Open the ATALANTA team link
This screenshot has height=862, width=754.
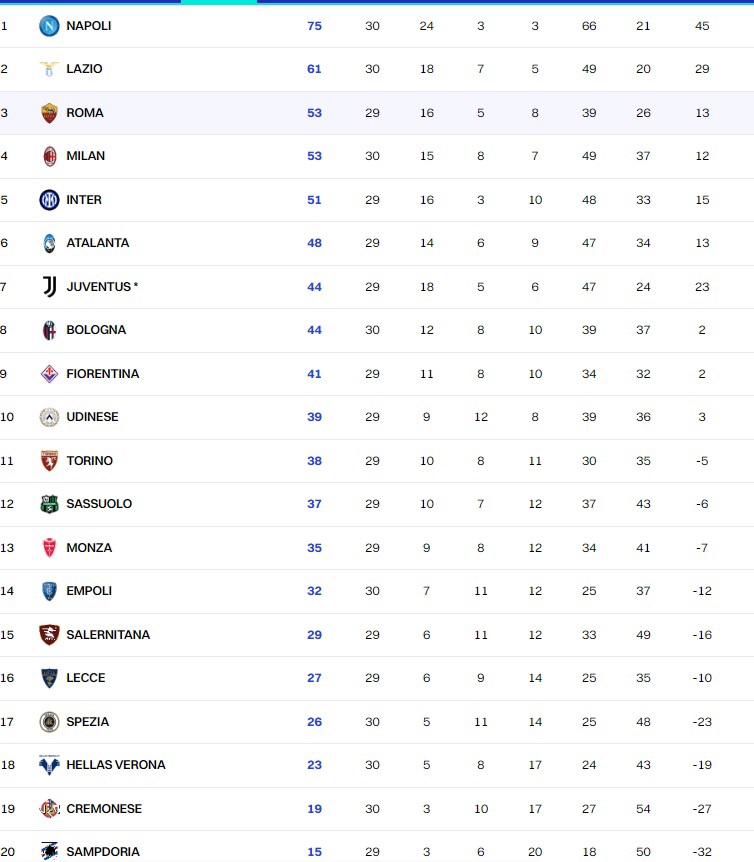tap(98, 243)
